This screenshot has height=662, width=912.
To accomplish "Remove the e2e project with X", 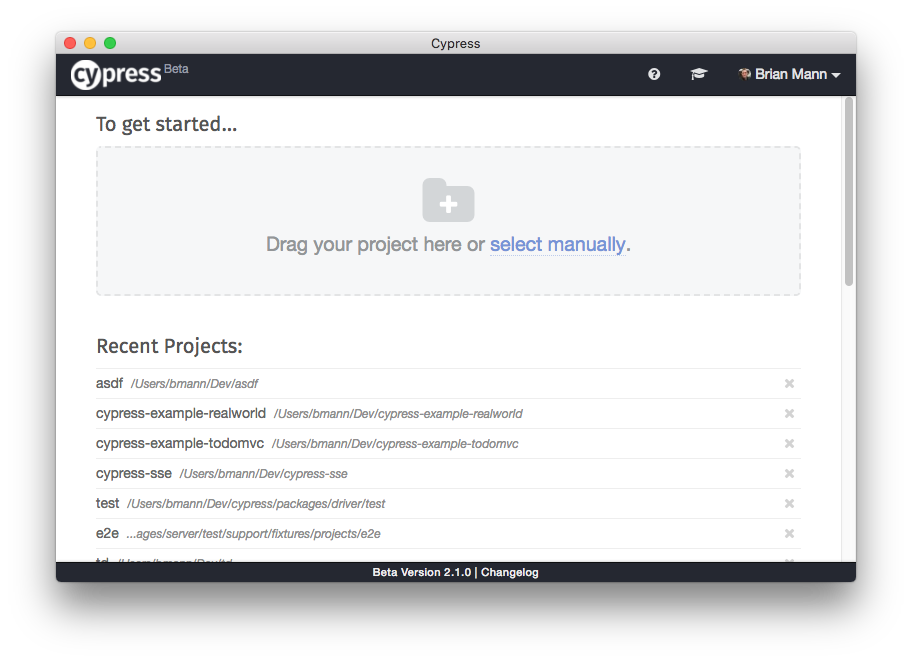I will click(x=789, y=533).
